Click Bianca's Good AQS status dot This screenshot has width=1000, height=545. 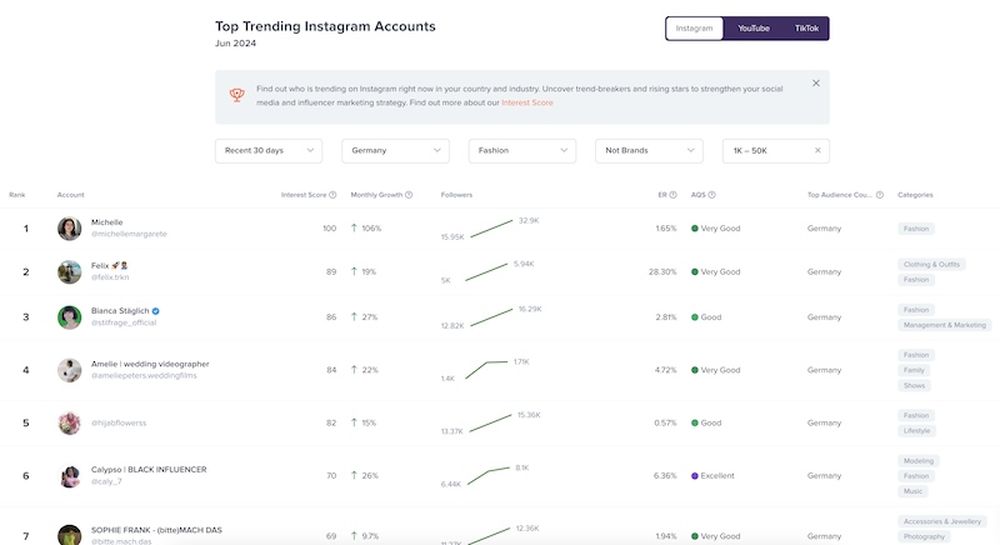point(695,317)
